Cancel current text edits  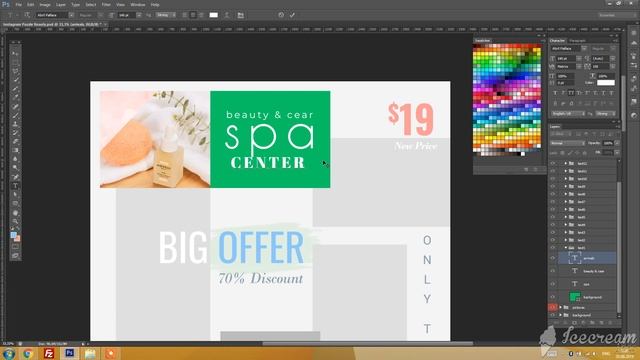pos(281,15)
